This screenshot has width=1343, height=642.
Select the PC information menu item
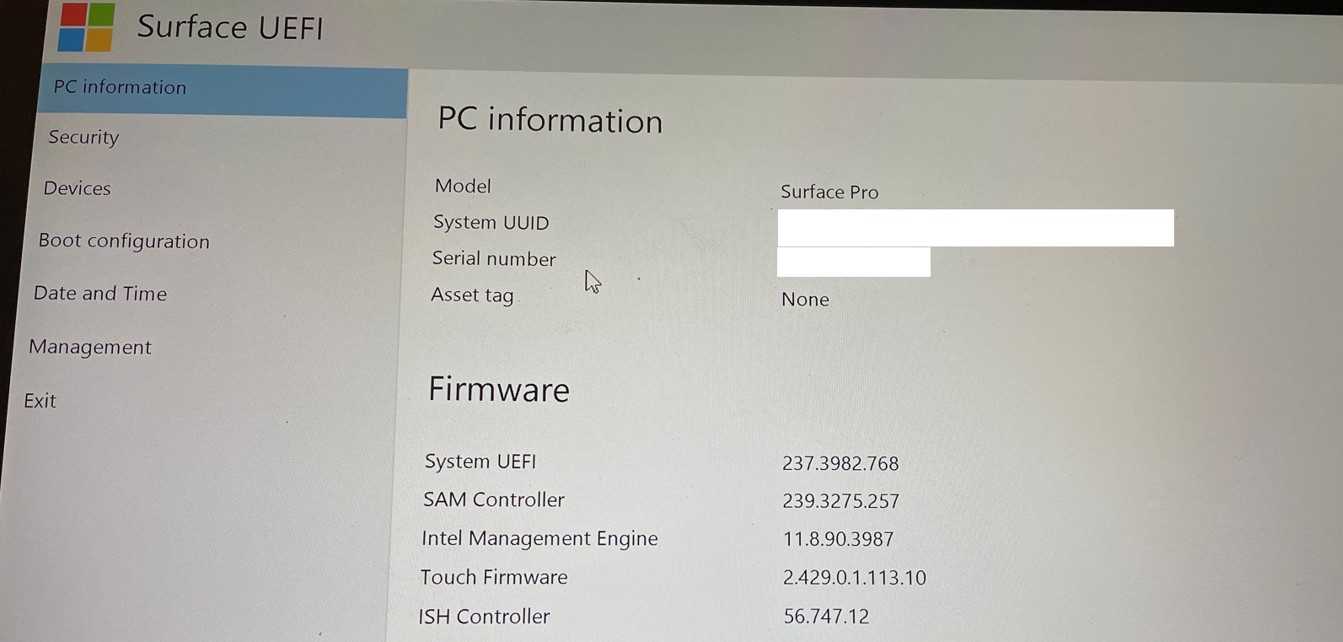click(224, 91)
